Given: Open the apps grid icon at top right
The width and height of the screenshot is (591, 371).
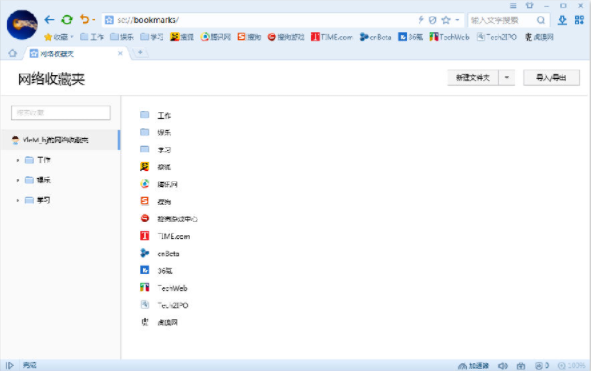Looking at the screenshot, I should click(x=579, y=20).
